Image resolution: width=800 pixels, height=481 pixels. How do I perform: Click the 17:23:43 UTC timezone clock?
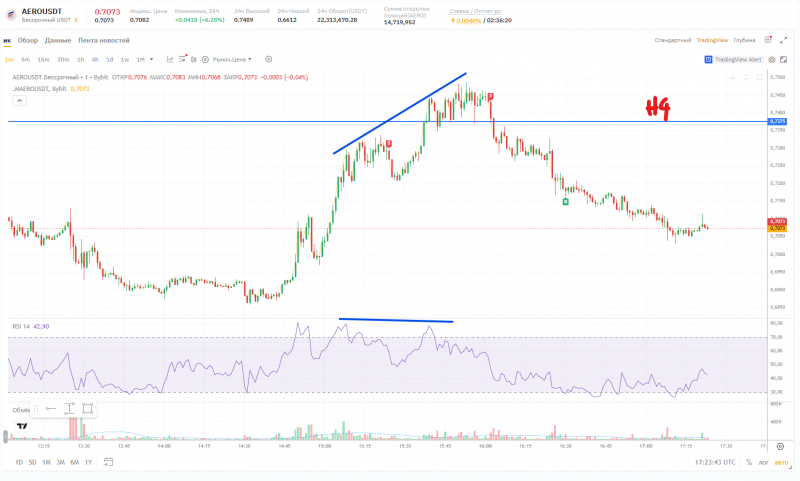tap(715, 462)
